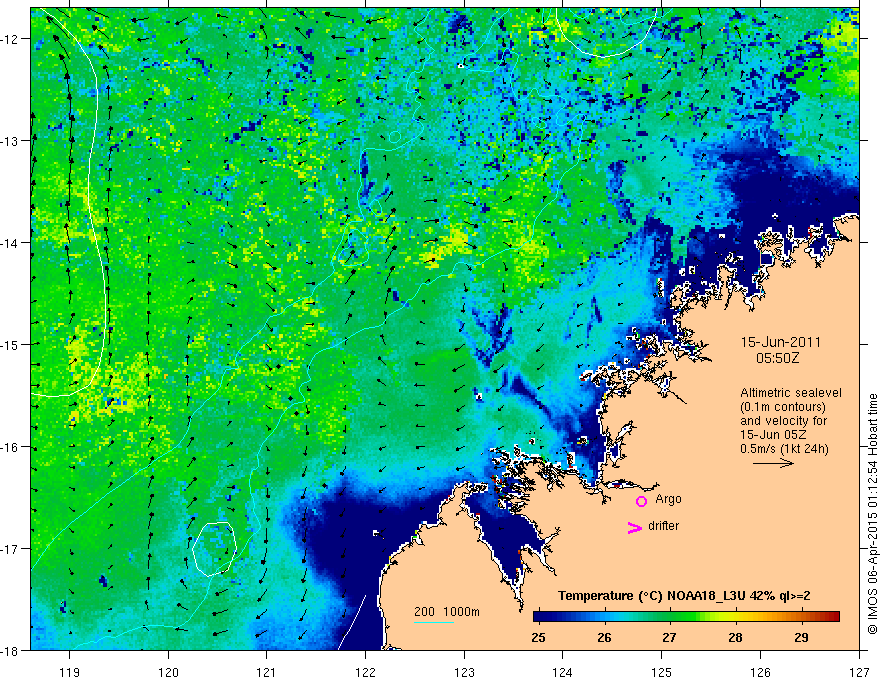Click the IMOS copyright timestamp text
This screenshot has height=680, width=880.
(872, 514)
